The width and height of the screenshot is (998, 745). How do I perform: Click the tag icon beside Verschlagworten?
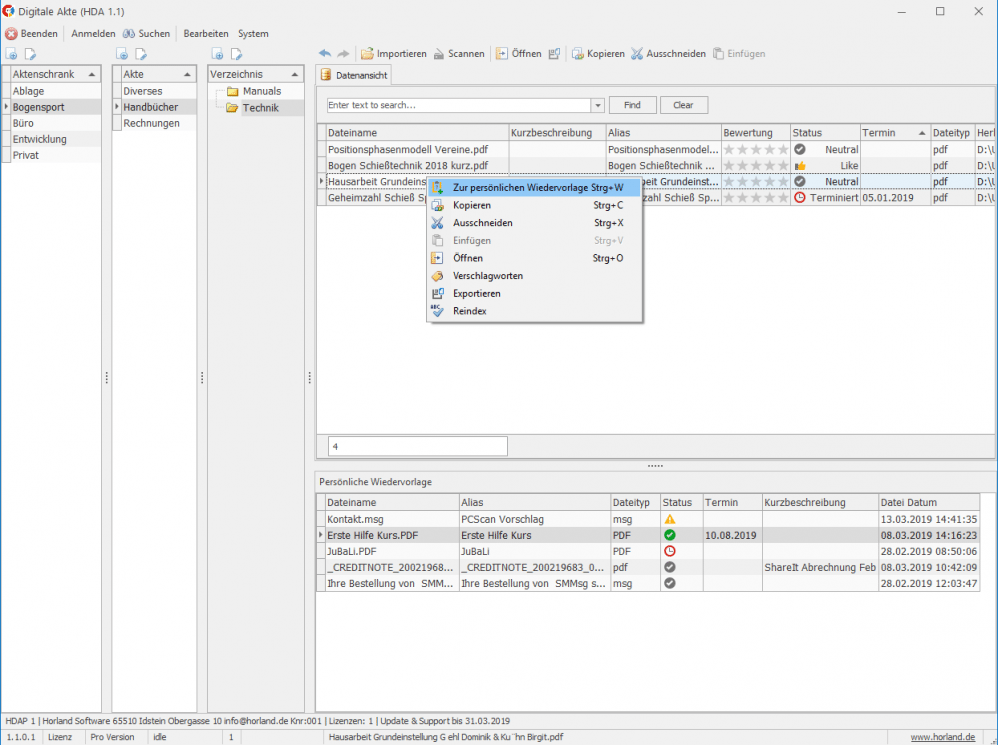pos(437,276)
